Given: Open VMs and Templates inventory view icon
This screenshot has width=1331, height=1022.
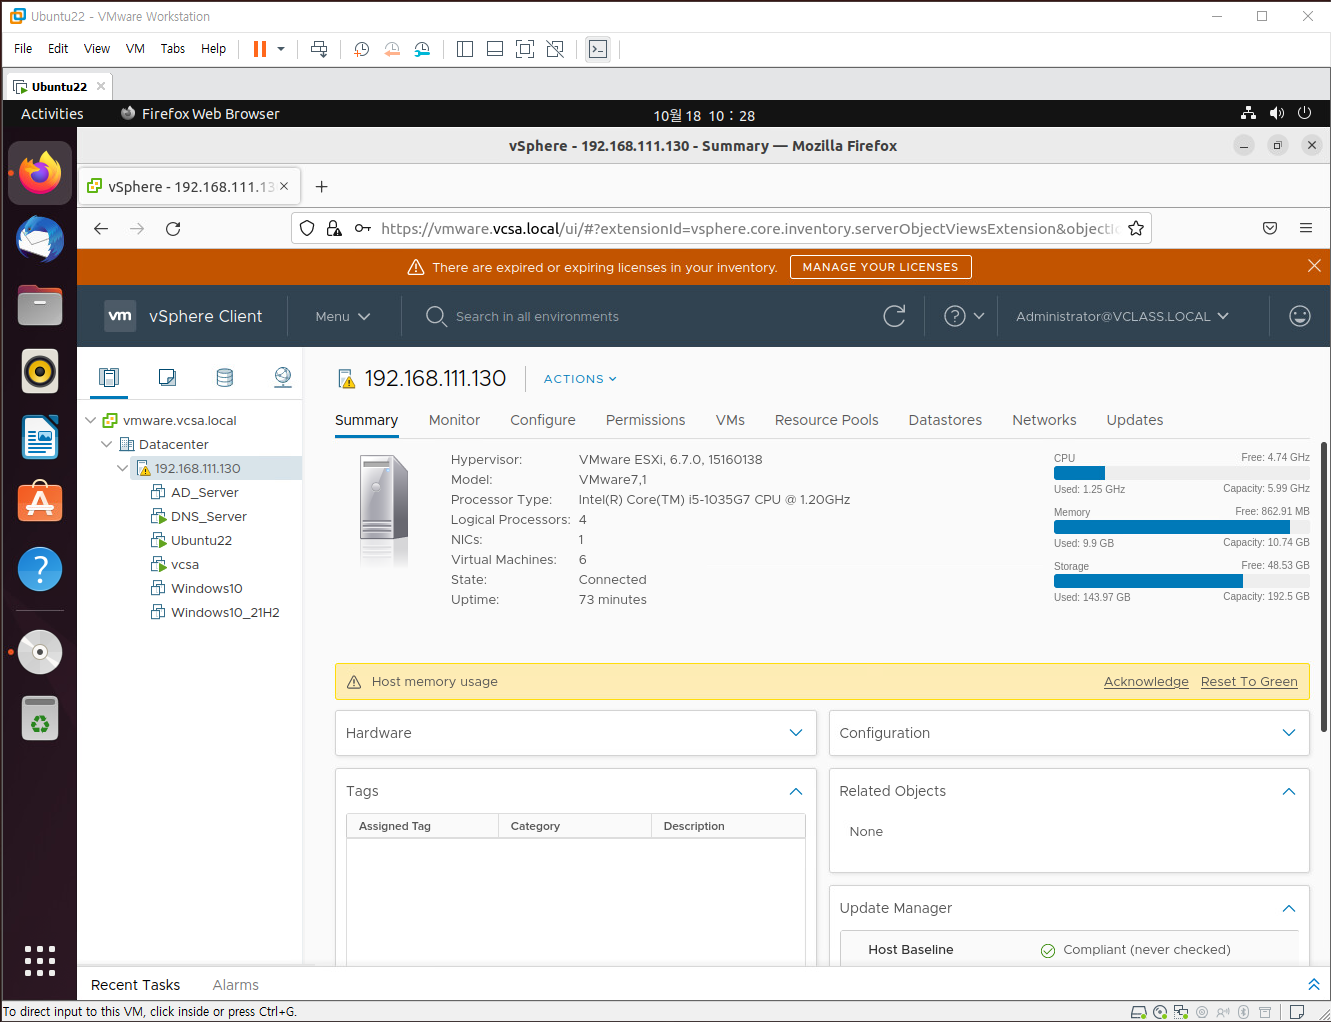Looking at the screenshot, I should pyautogui.click(x=167, y=377).
